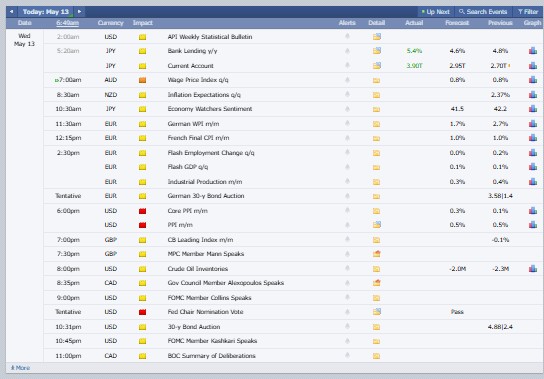Select the Economy Watchers Sentiment event
Screen dimensions: 544x379
pos(210,109)
